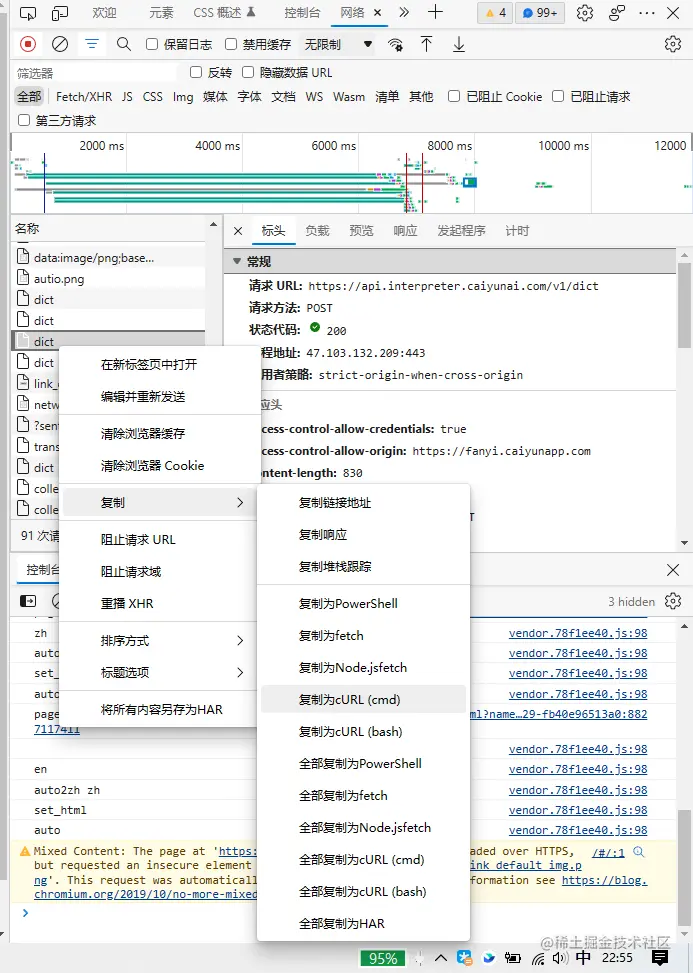693x973 pixels.
Task: Expand the 排序方式 submenu
Action: click(x=160, y=640)
